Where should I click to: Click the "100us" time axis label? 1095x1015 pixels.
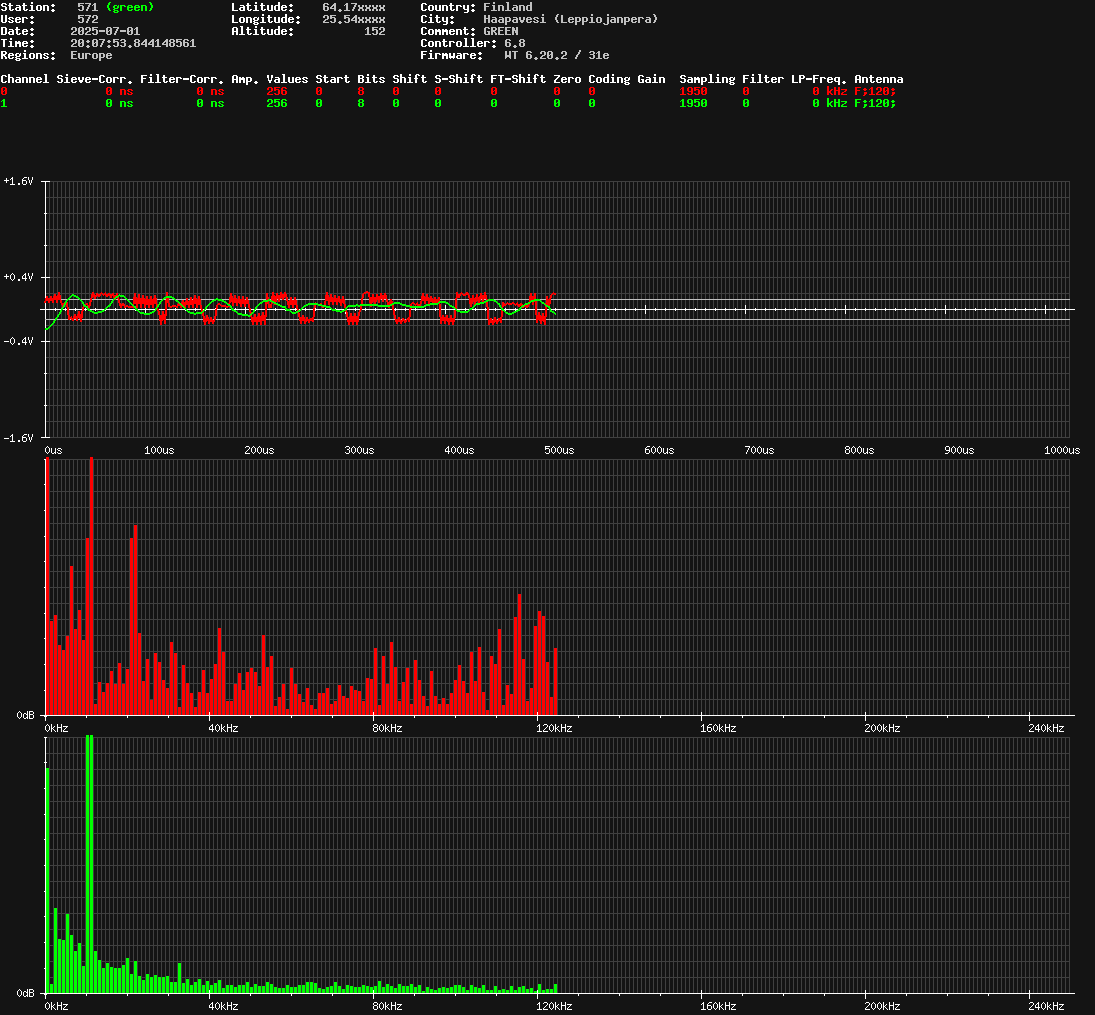tap(159, 451)
